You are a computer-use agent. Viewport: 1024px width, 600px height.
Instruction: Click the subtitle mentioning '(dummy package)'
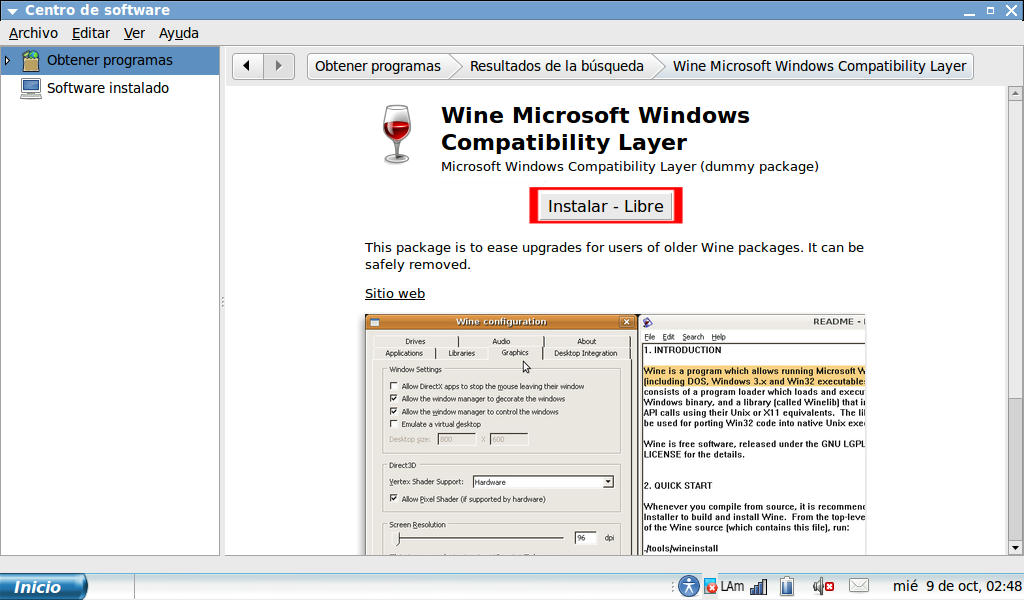coord(630,166)
